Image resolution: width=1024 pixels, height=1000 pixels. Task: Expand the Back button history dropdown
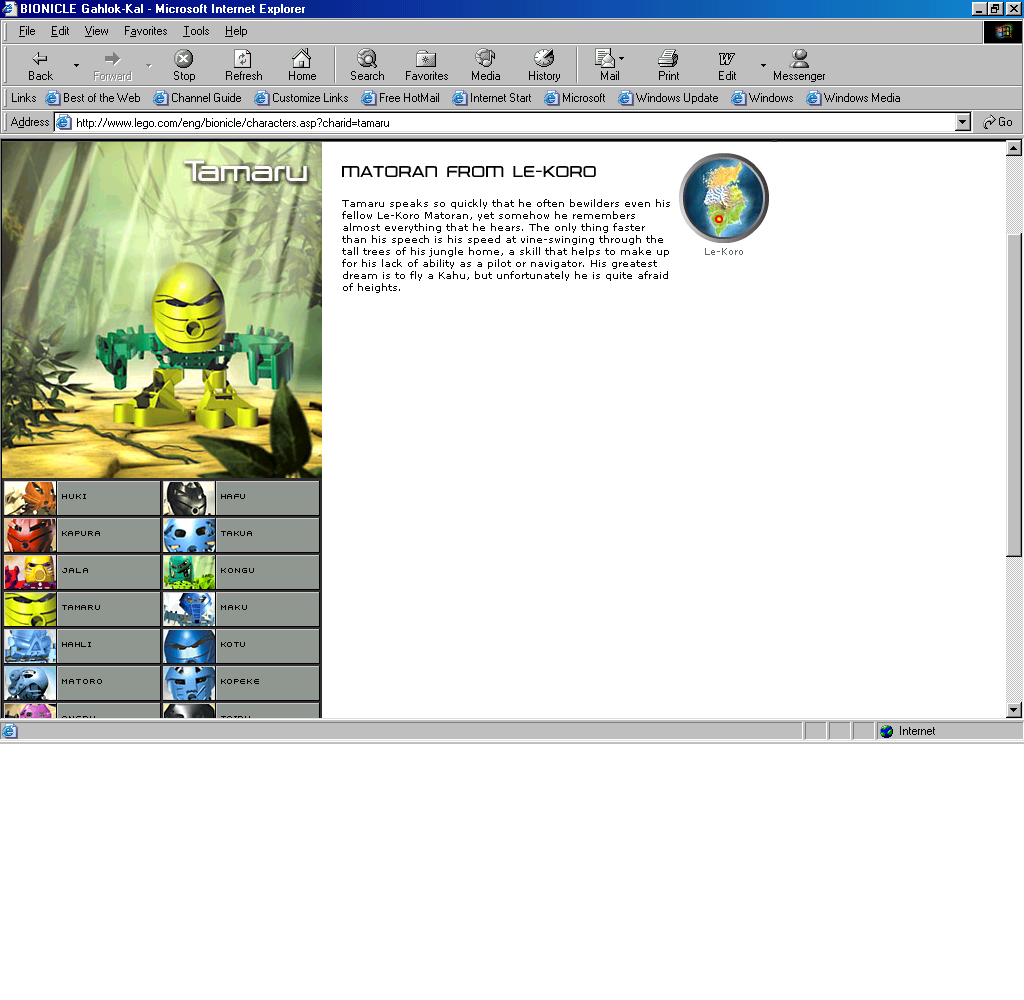pyautogui.click(x=76, y=66)
